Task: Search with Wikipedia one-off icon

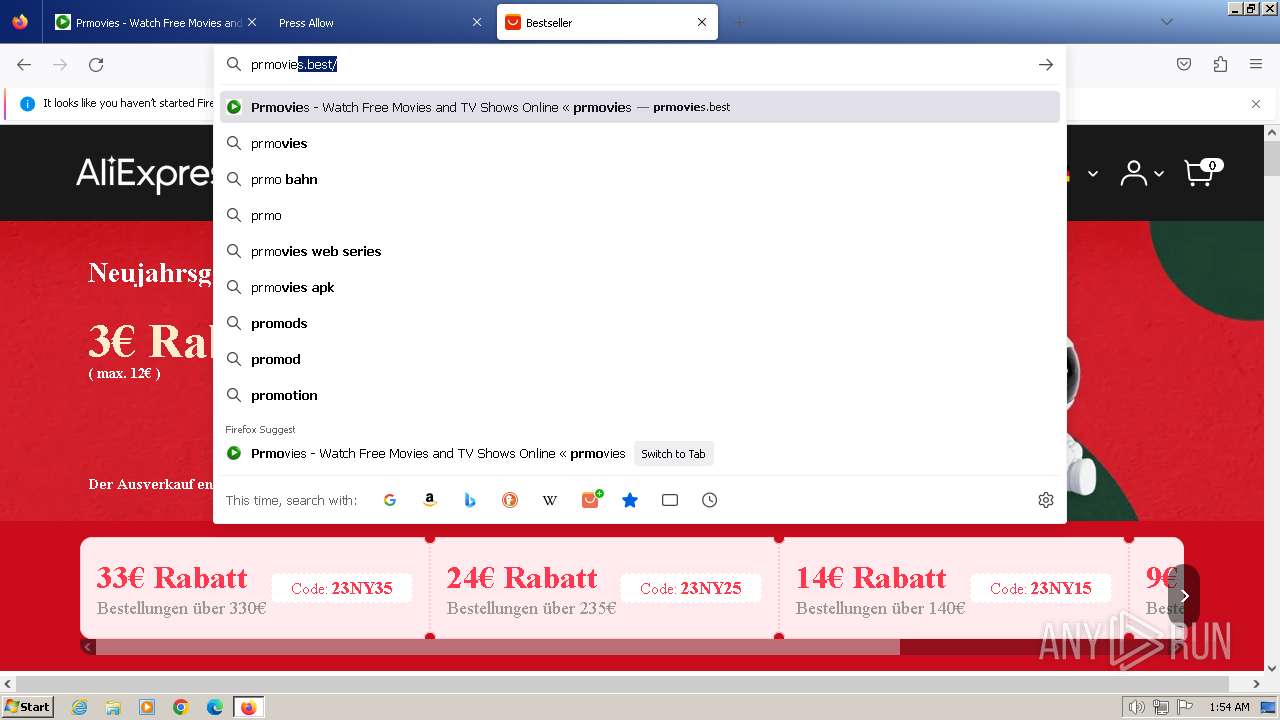Action: [x=550, y=500]
